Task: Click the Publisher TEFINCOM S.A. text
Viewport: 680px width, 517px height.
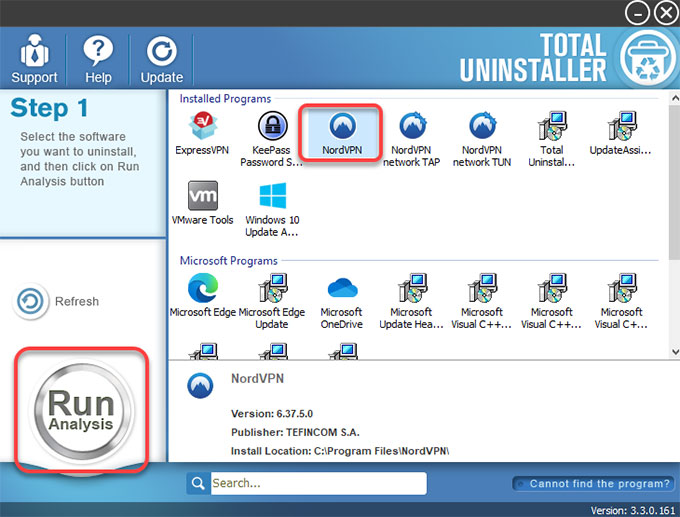Action: 295,432
